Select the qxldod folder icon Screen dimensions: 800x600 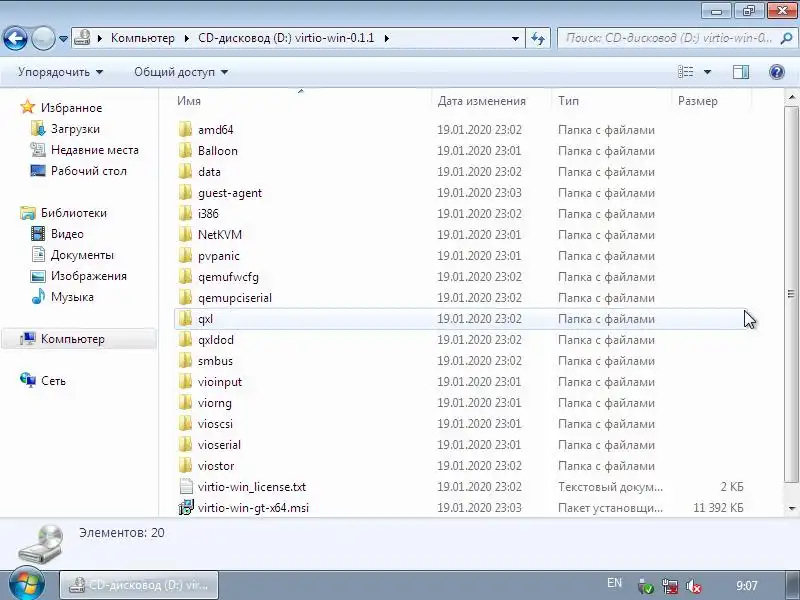[186, 340]
